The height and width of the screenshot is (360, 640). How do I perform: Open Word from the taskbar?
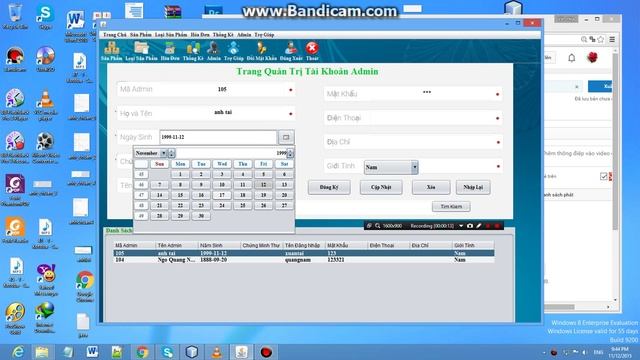pyautogui.click(x=92, y=352)
